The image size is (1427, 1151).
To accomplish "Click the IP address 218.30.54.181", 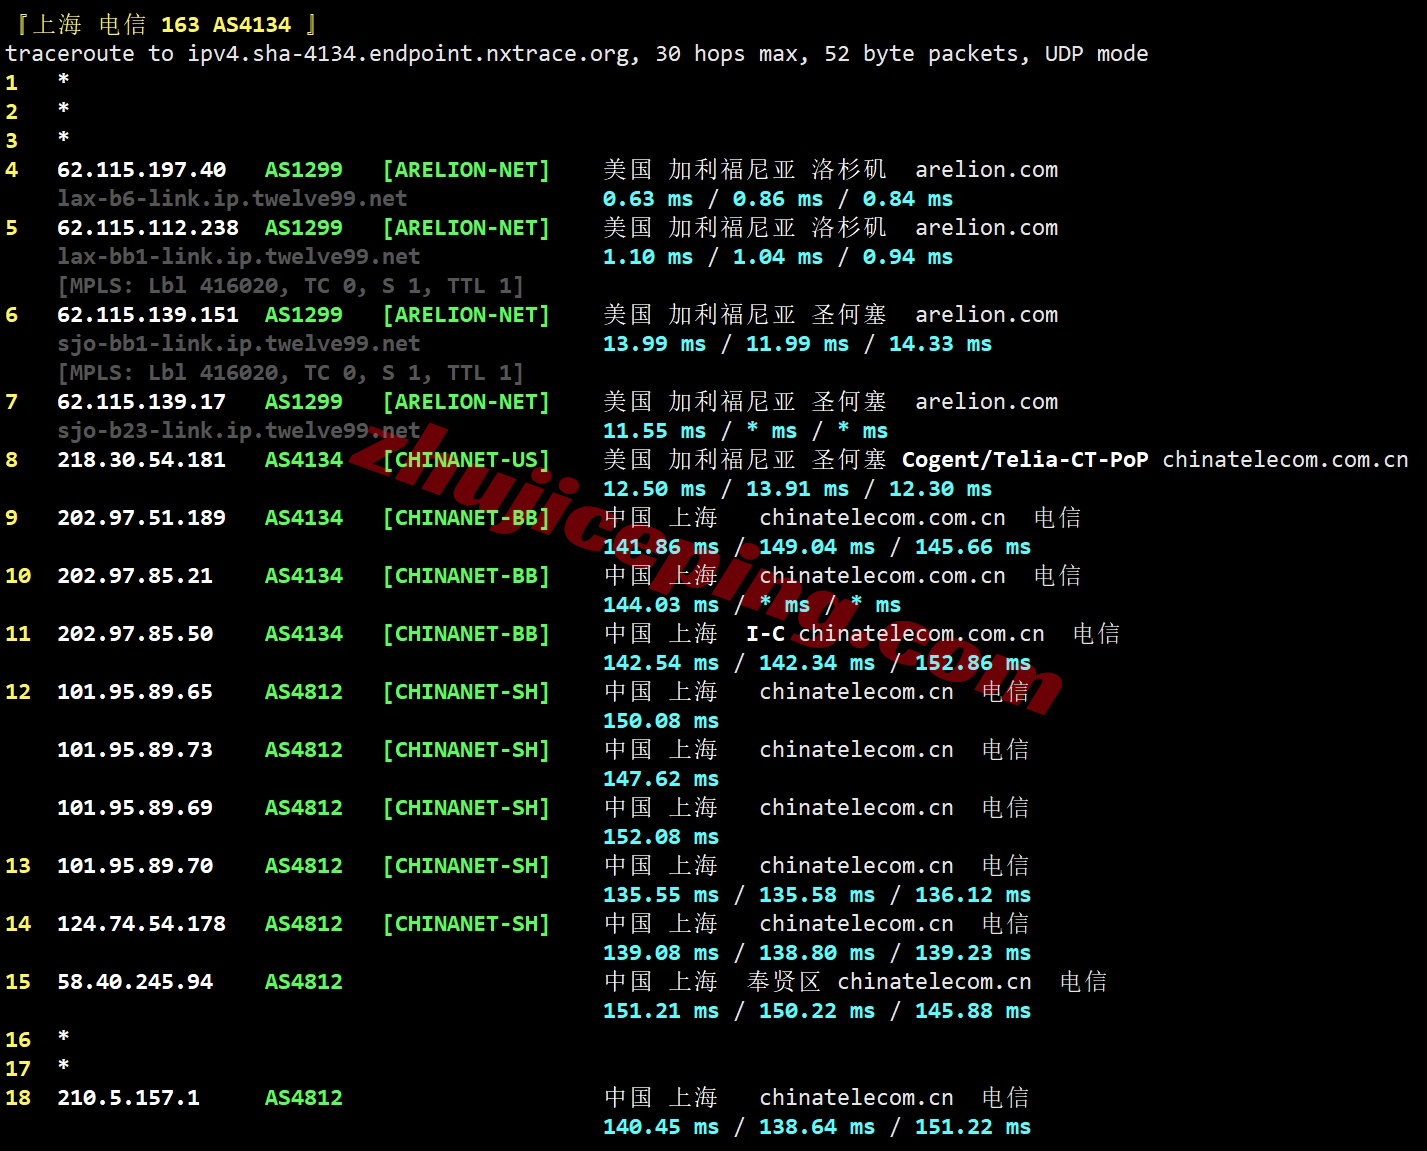I will (x=141, y=460).
